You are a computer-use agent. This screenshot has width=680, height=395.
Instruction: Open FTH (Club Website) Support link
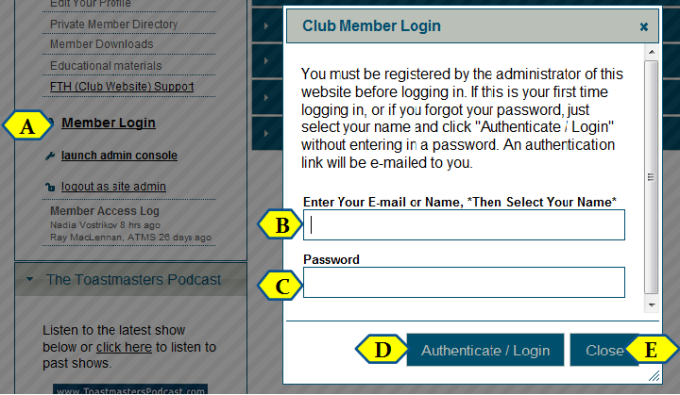tap(122, 87)
